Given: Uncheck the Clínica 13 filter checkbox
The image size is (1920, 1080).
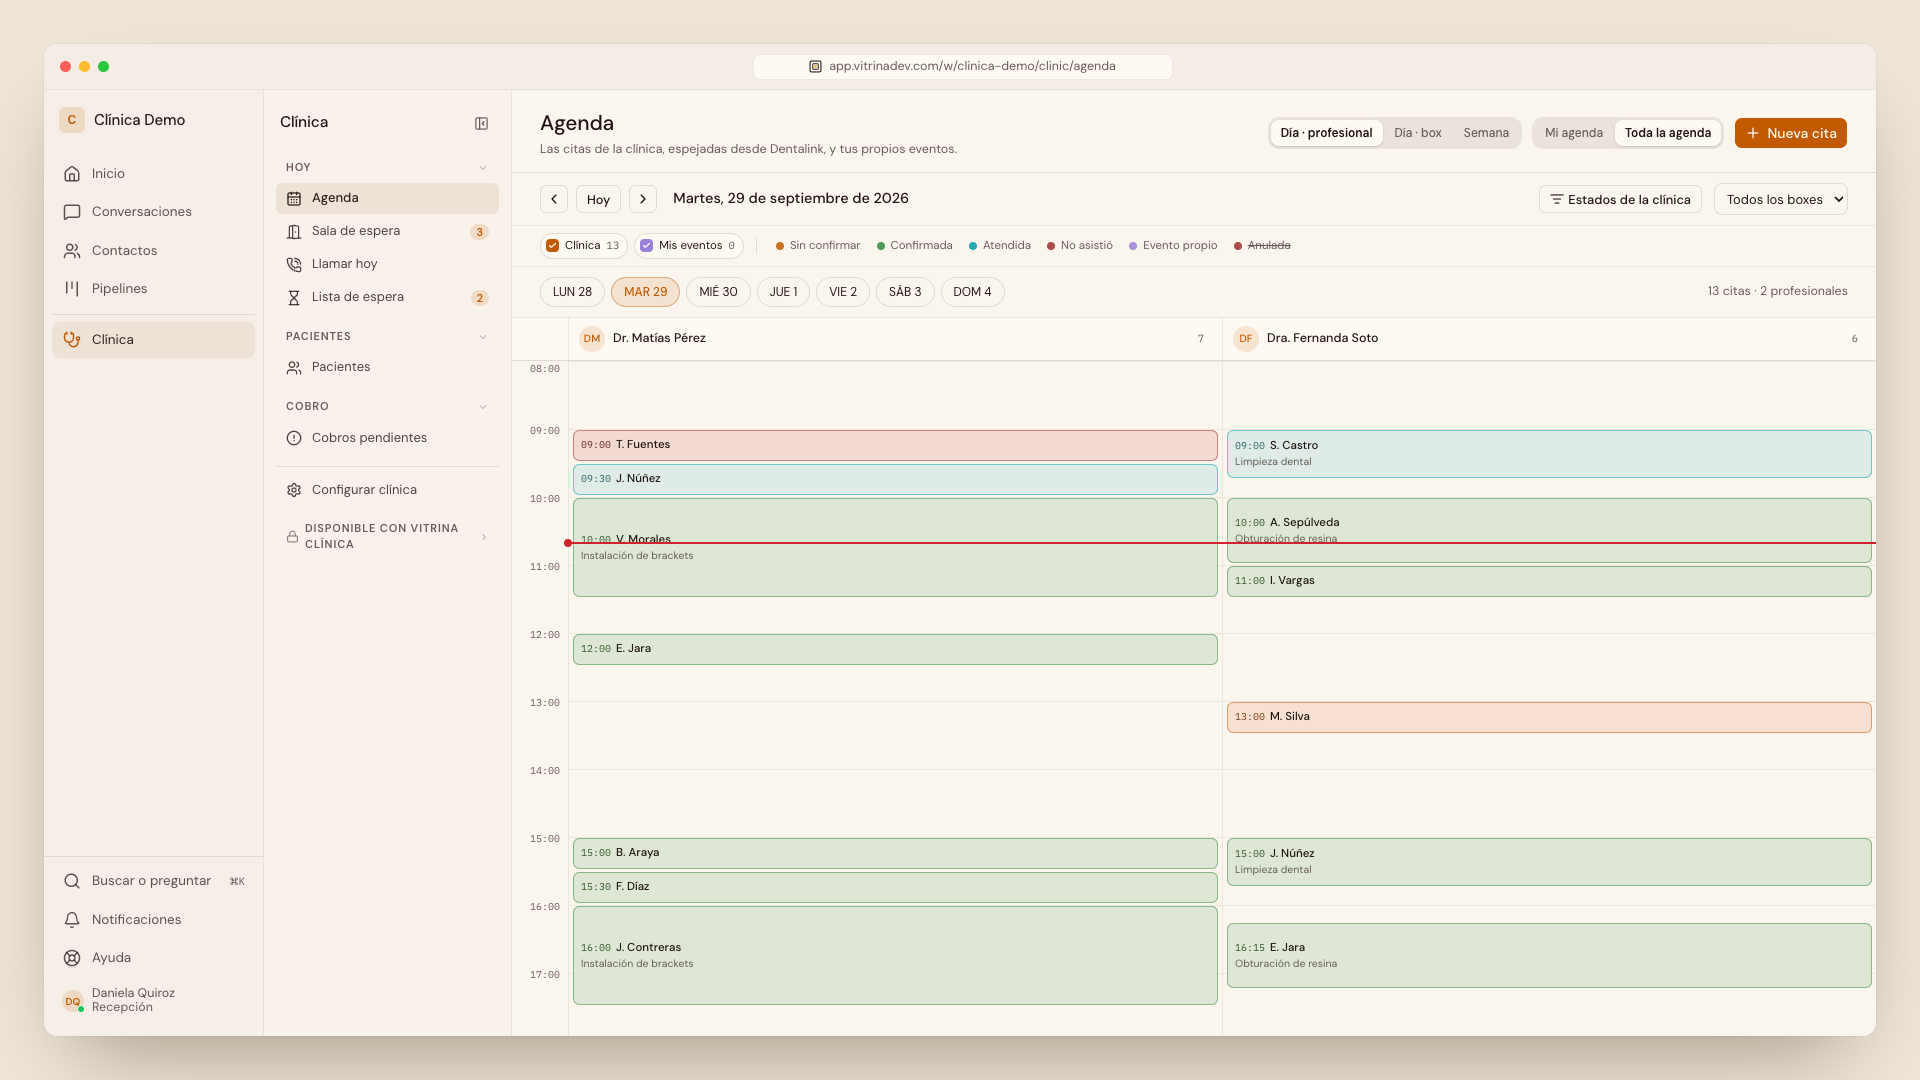Looking at the screenshot, I should point(552,246).
